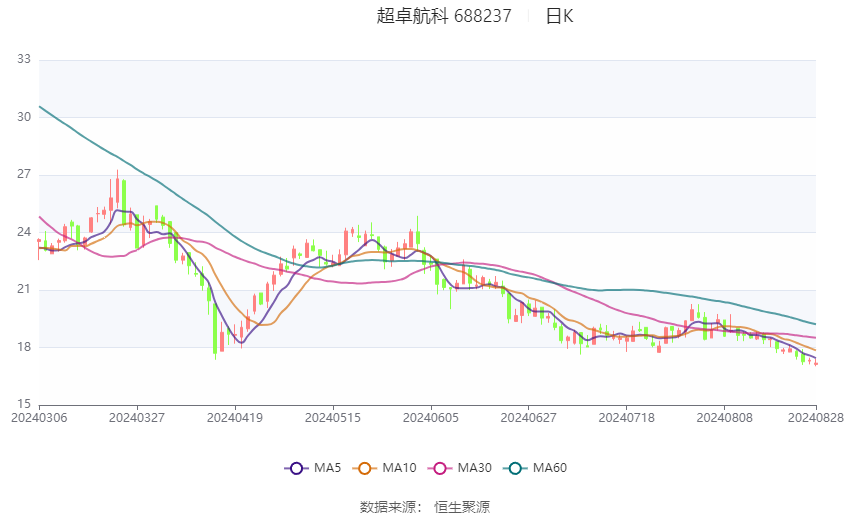The height and width of the screenshot is (517, 850).
Task: Toggle the MA5 legend series
Action: (313, 468)
